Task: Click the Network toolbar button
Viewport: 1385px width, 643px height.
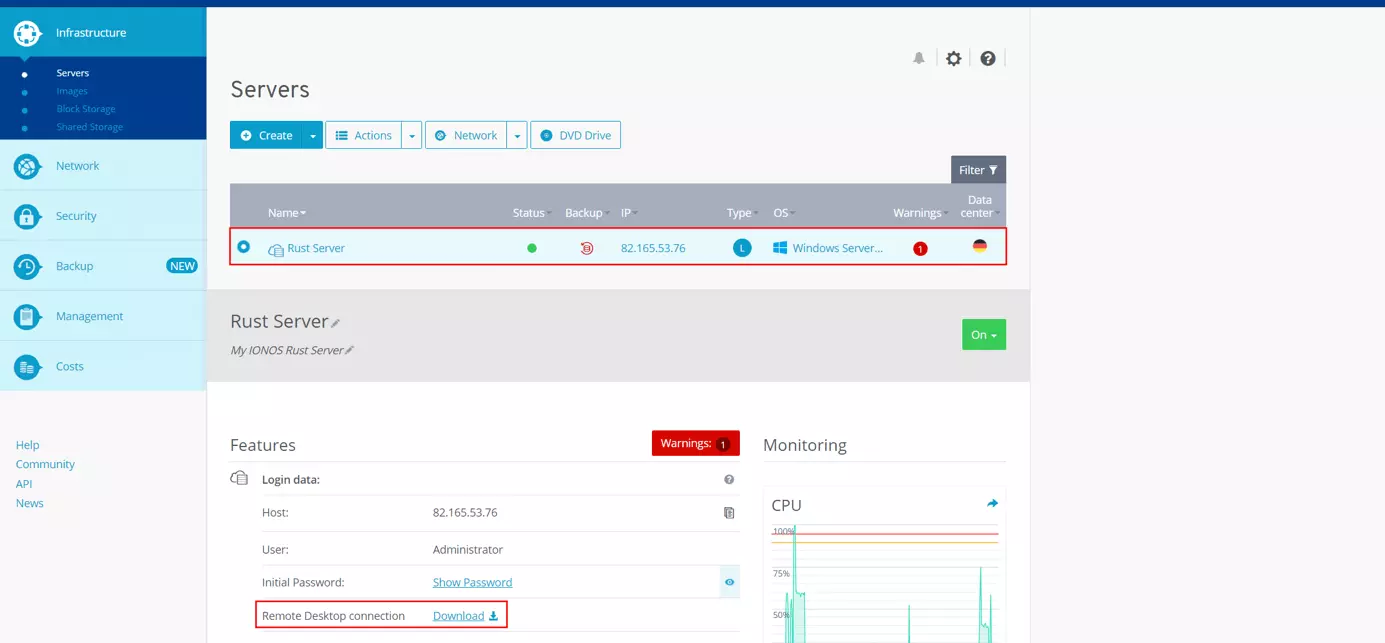Action: pyautogui.click(x=466, y=135)
